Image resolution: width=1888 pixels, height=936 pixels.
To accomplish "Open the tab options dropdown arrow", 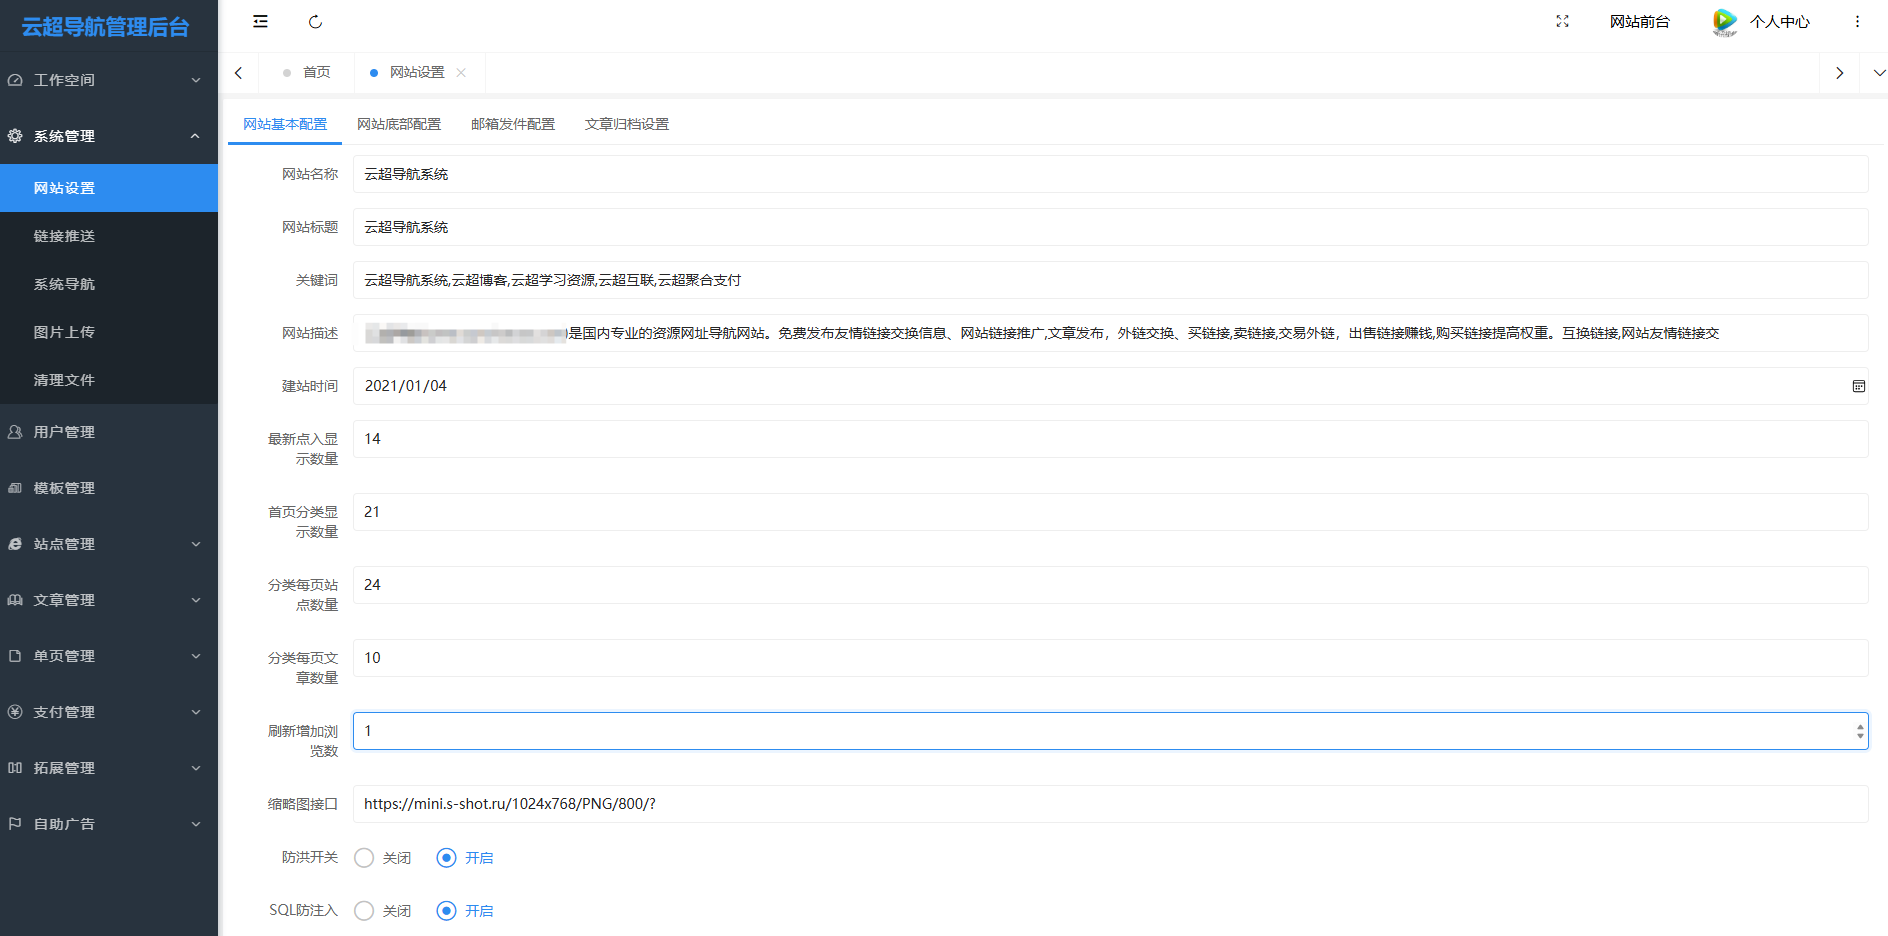I will (x=1878, y=73).
